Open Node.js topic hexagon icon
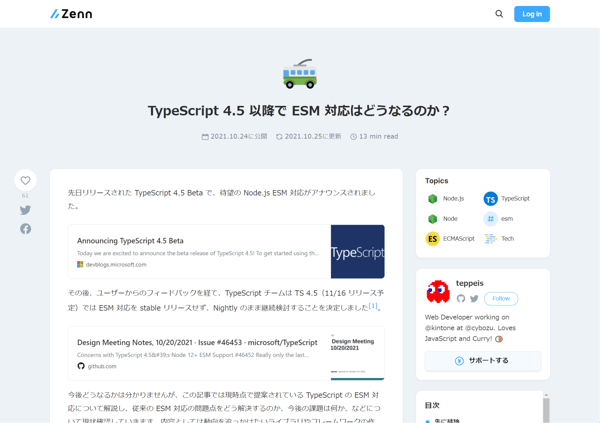The width and height of the screenshot is (600, 423). tap(432, 199)
